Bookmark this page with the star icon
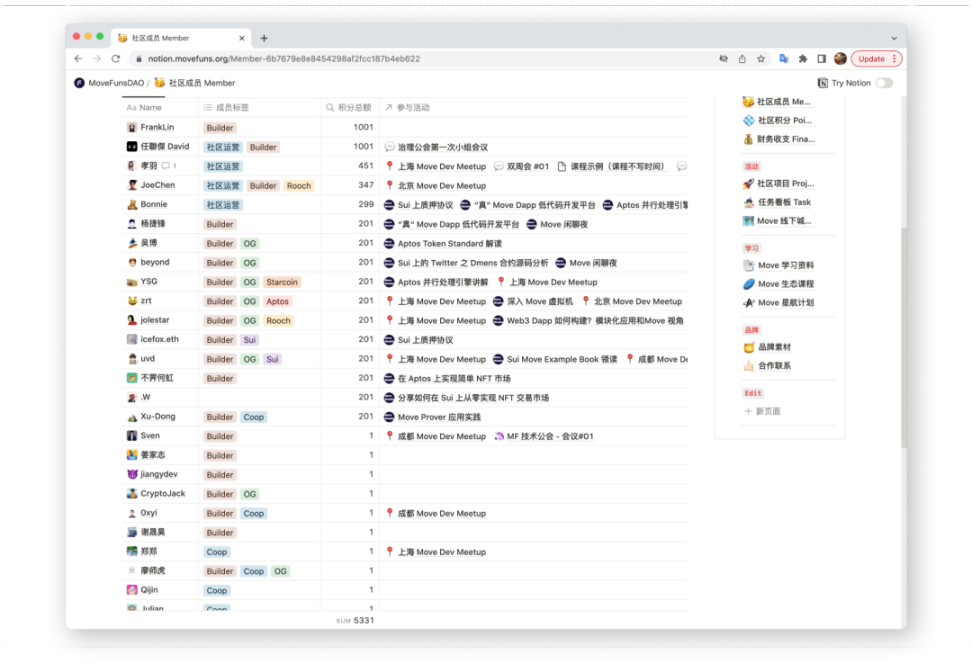Viewport: 972px width, 664px height. tap(761, 59)
